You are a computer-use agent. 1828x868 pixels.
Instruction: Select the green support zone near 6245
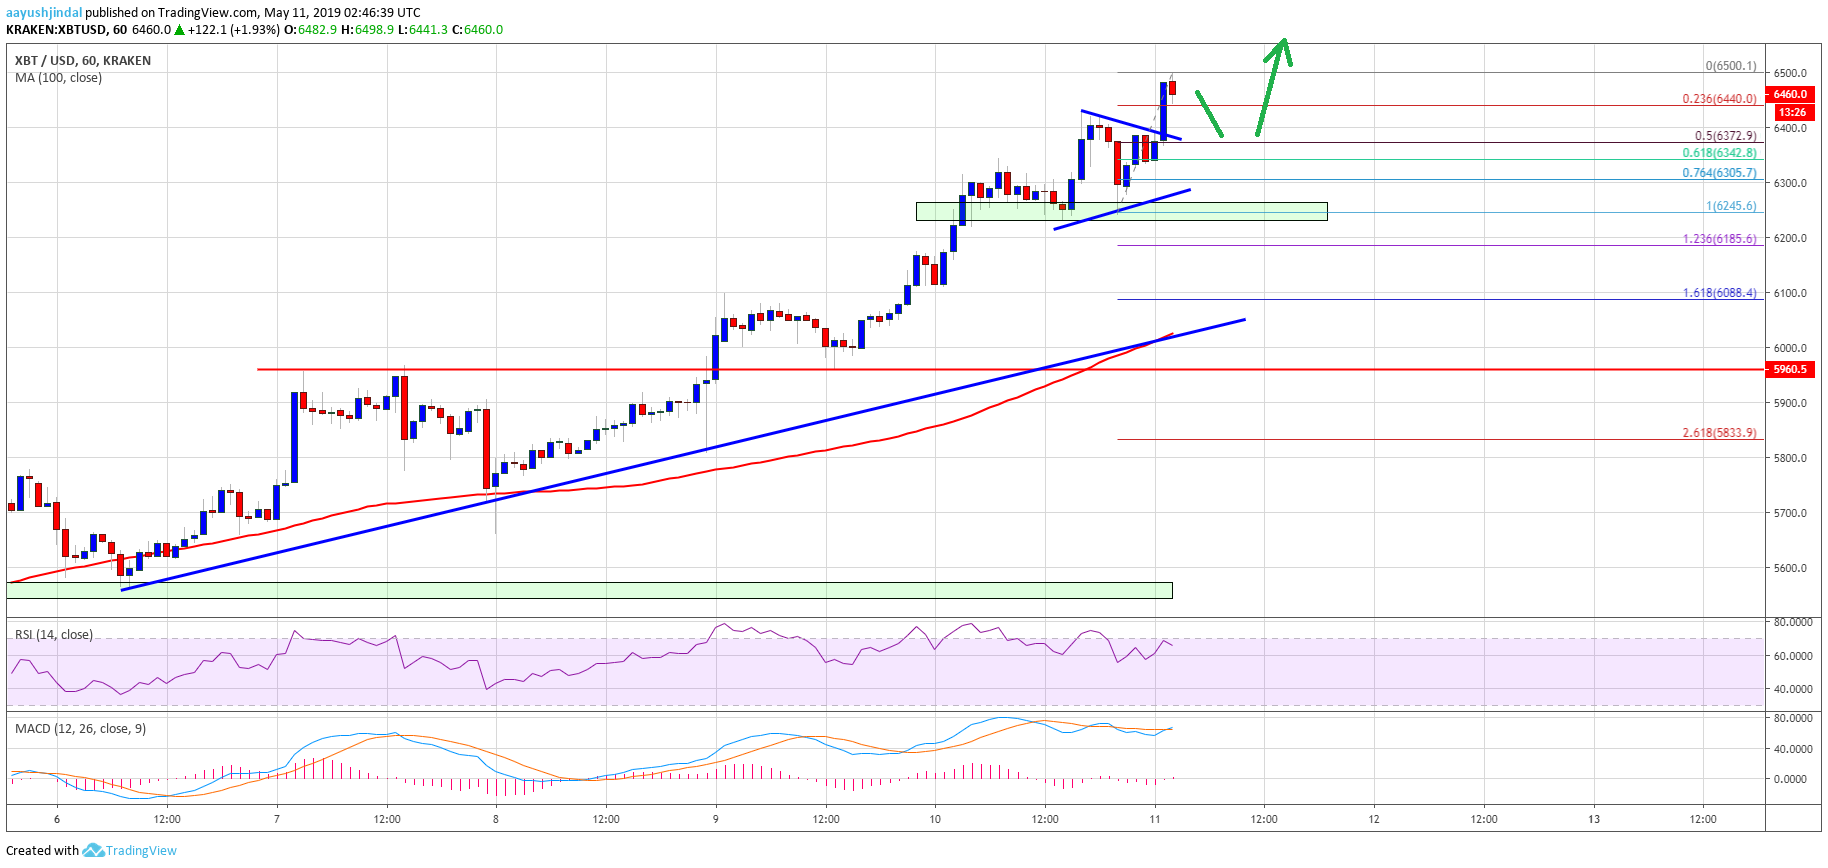point(1121,211)
